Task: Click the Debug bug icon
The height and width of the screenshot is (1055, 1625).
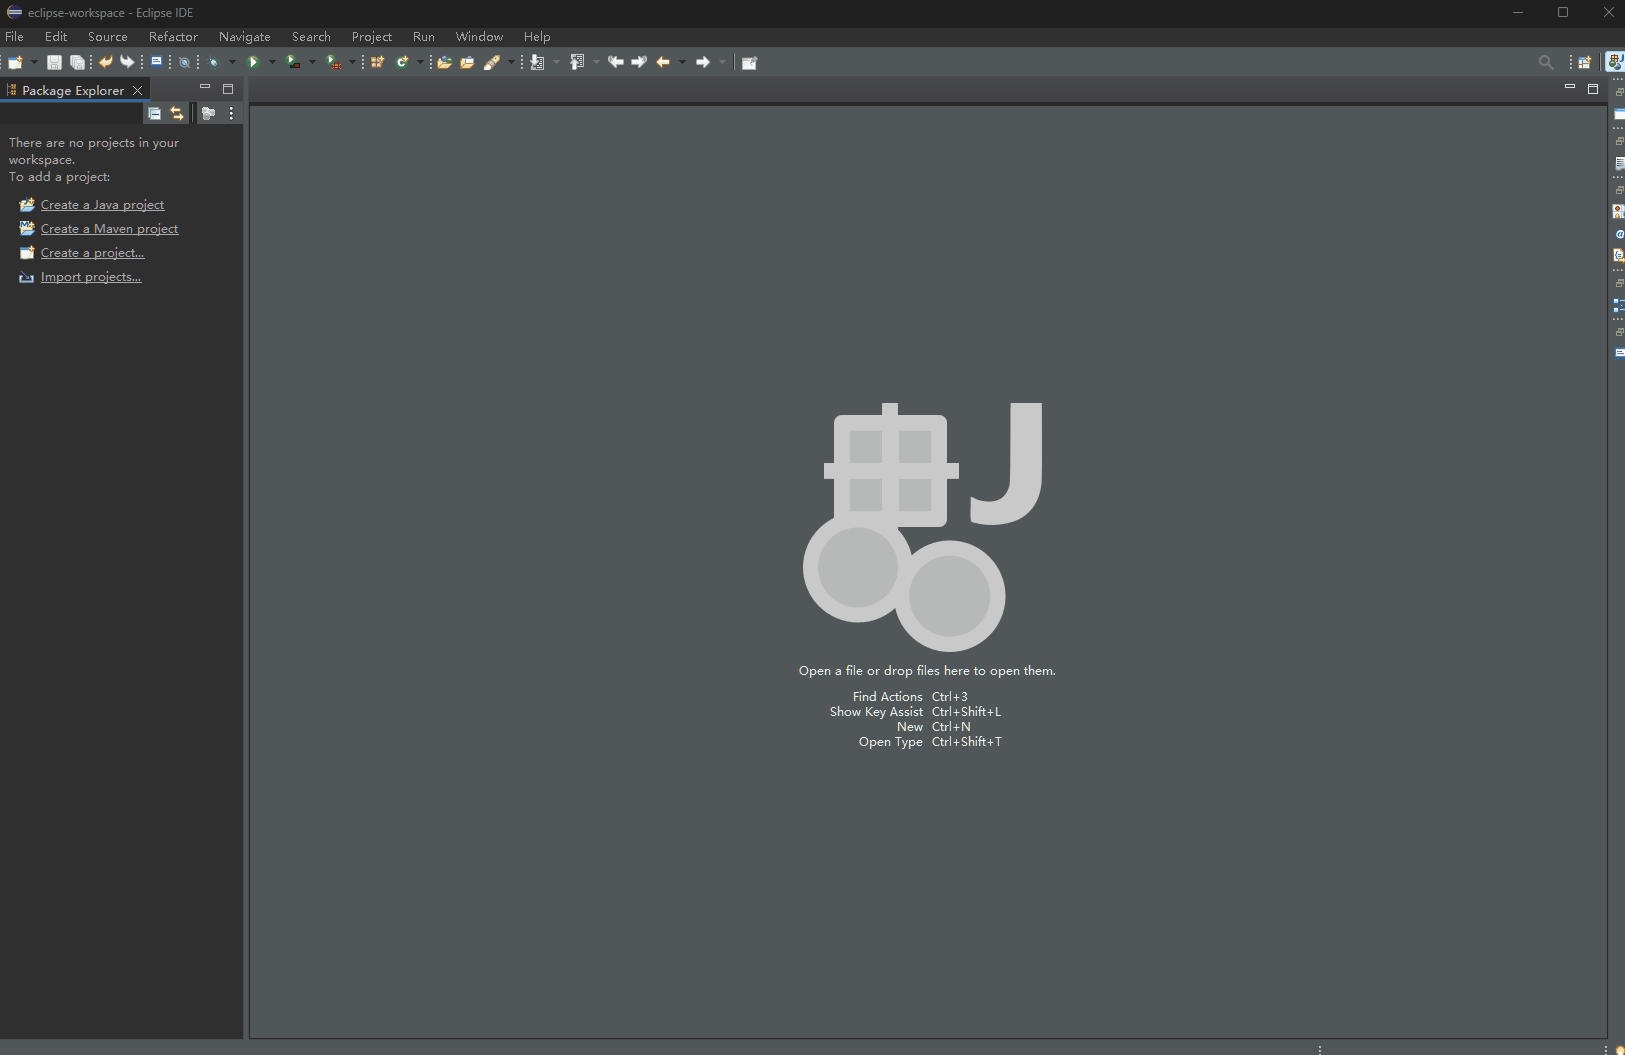Action: point(213,62)
